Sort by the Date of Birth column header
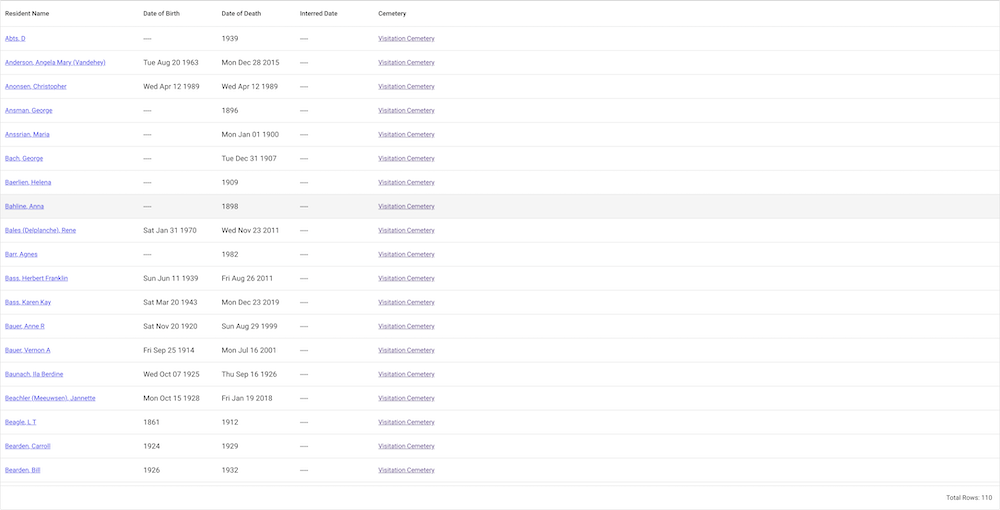 tap(162, 14)
